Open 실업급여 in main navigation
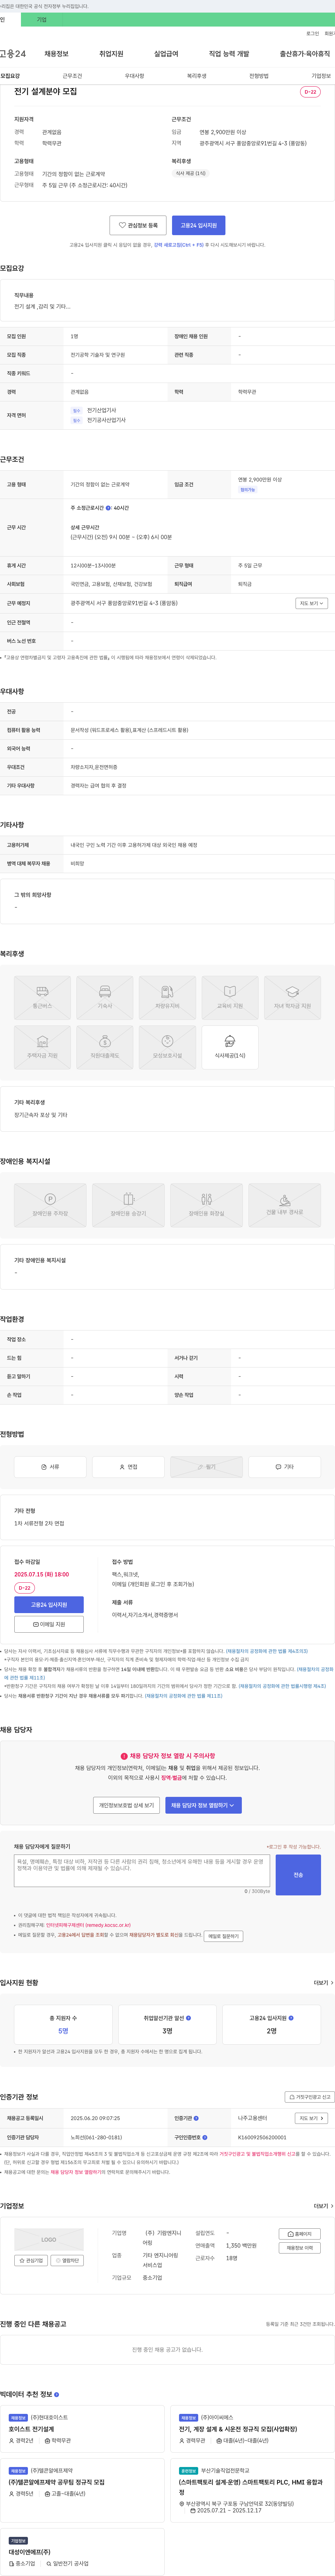This screenshot has height=2576, width=335. click(166, 54)
